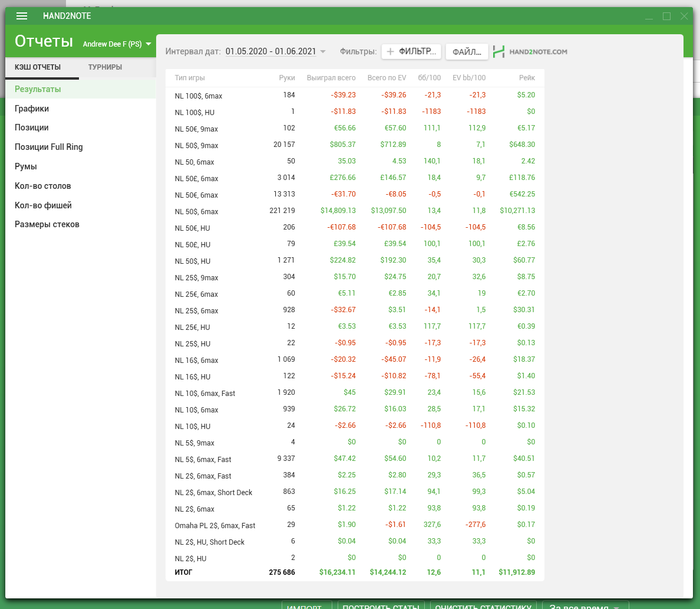Add a new filter with ФИЛЬТР button
Viewport: 700px width, 609px height.
coord(411,51)
